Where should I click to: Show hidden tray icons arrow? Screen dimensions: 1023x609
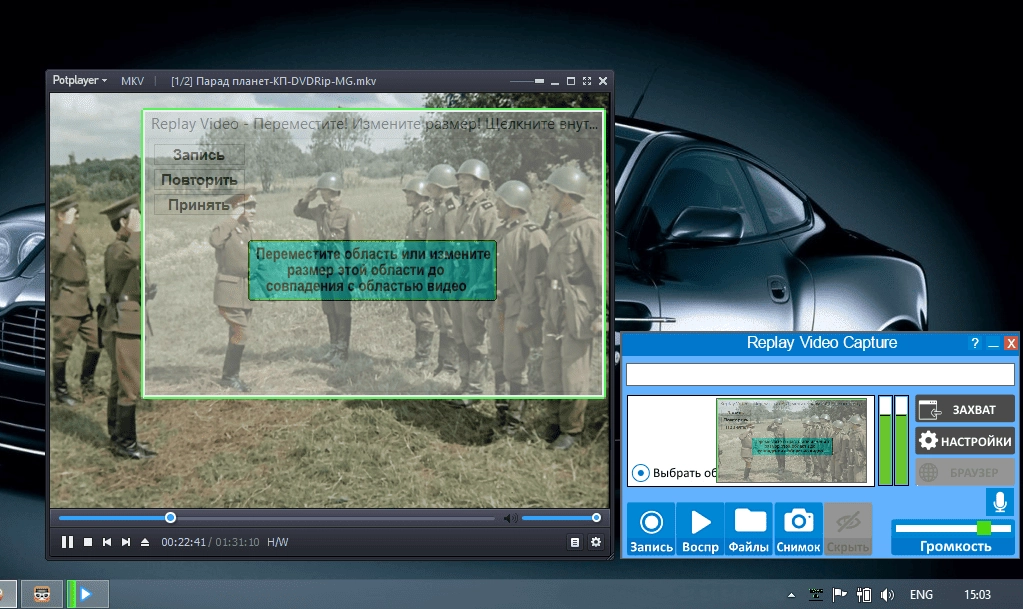(x=791, y=595)
